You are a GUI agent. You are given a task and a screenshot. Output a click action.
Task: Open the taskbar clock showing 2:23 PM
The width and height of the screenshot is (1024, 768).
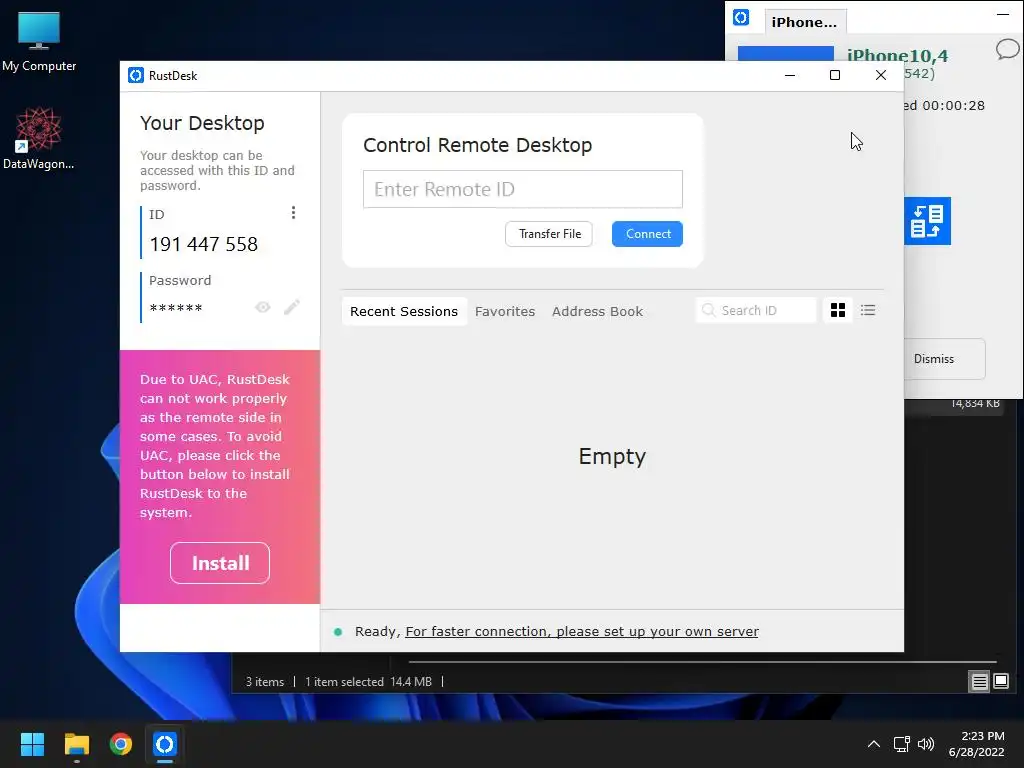coord(977,744)
